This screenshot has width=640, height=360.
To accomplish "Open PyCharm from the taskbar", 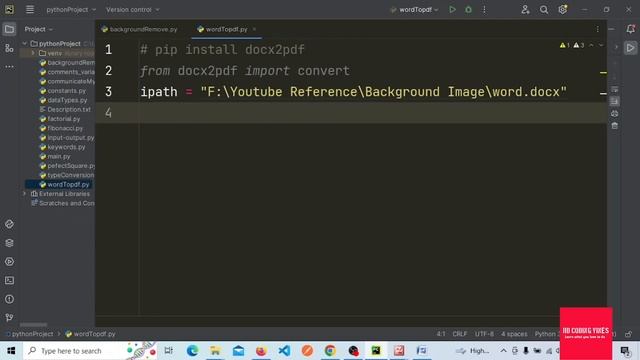I will 376,351.
